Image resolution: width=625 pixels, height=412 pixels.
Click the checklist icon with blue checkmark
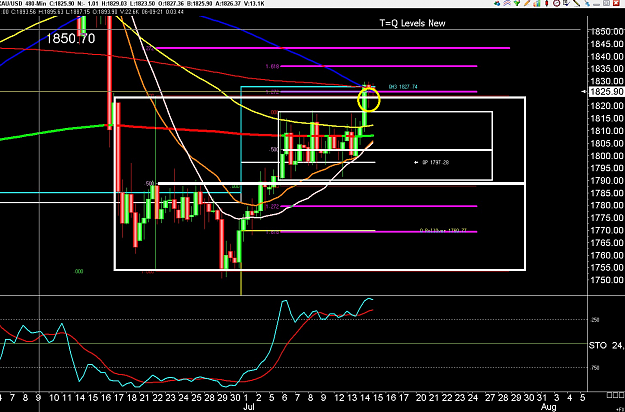pyautogui.click(x=566, y=3)
